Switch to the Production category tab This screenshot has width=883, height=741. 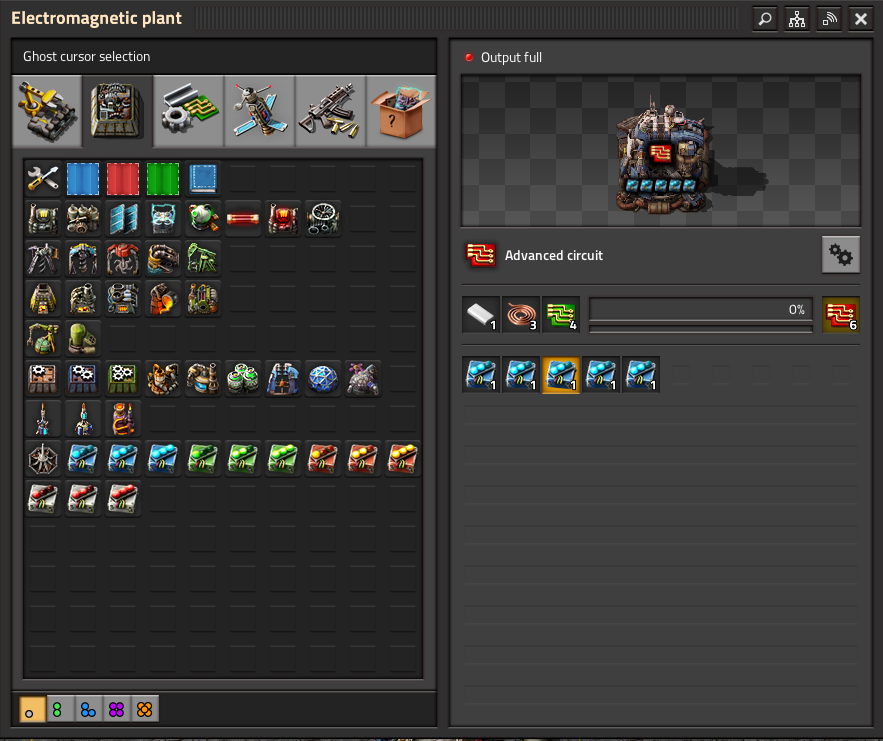[118, 111]
